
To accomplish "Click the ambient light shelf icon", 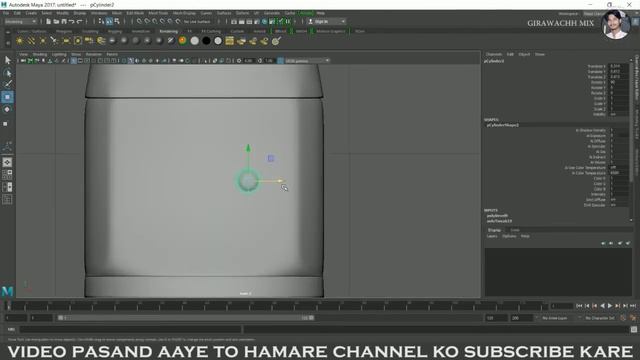I will pos(19,41).
